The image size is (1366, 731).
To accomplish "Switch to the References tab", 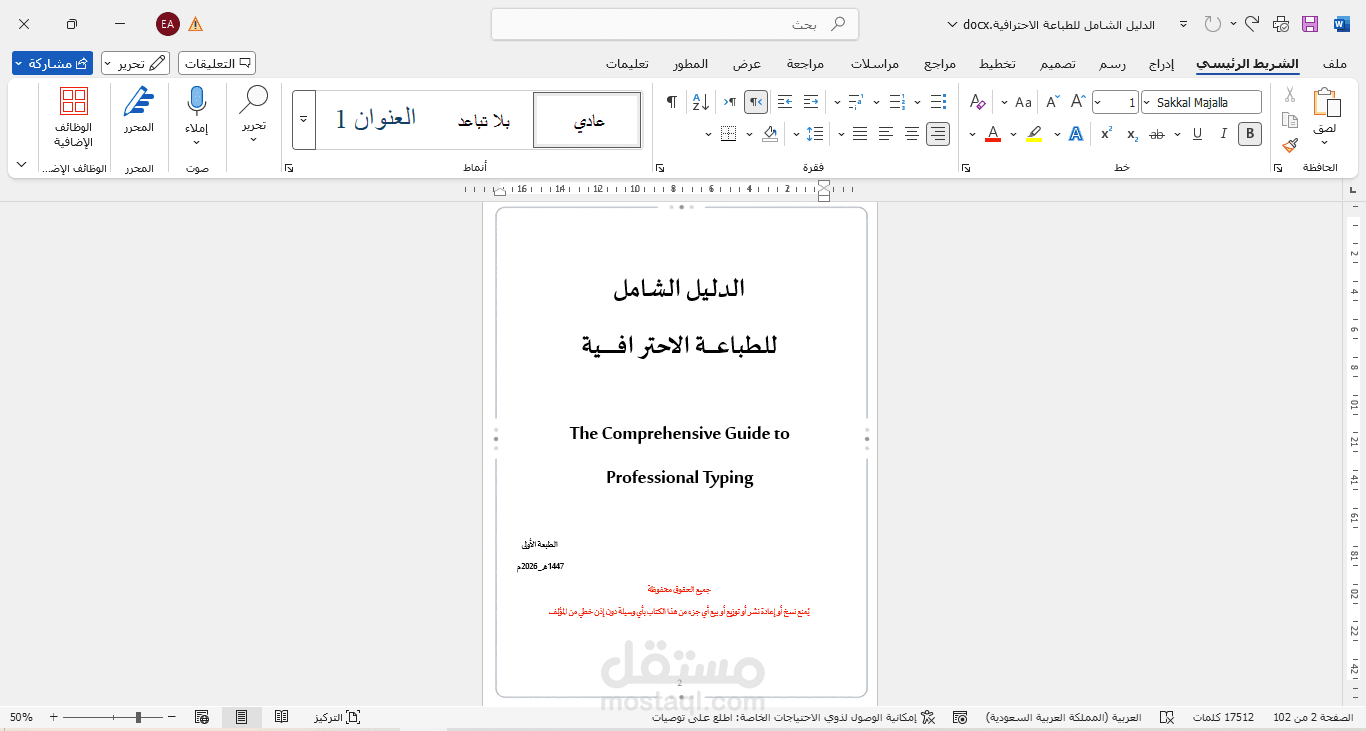I will tap(940, 63).
